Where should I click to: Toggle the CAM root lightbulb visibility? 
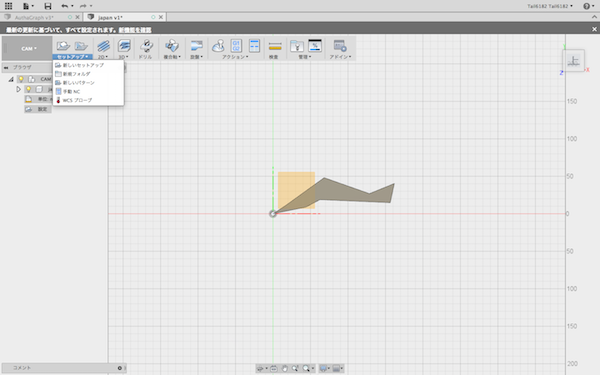click(x=21, y=79)
